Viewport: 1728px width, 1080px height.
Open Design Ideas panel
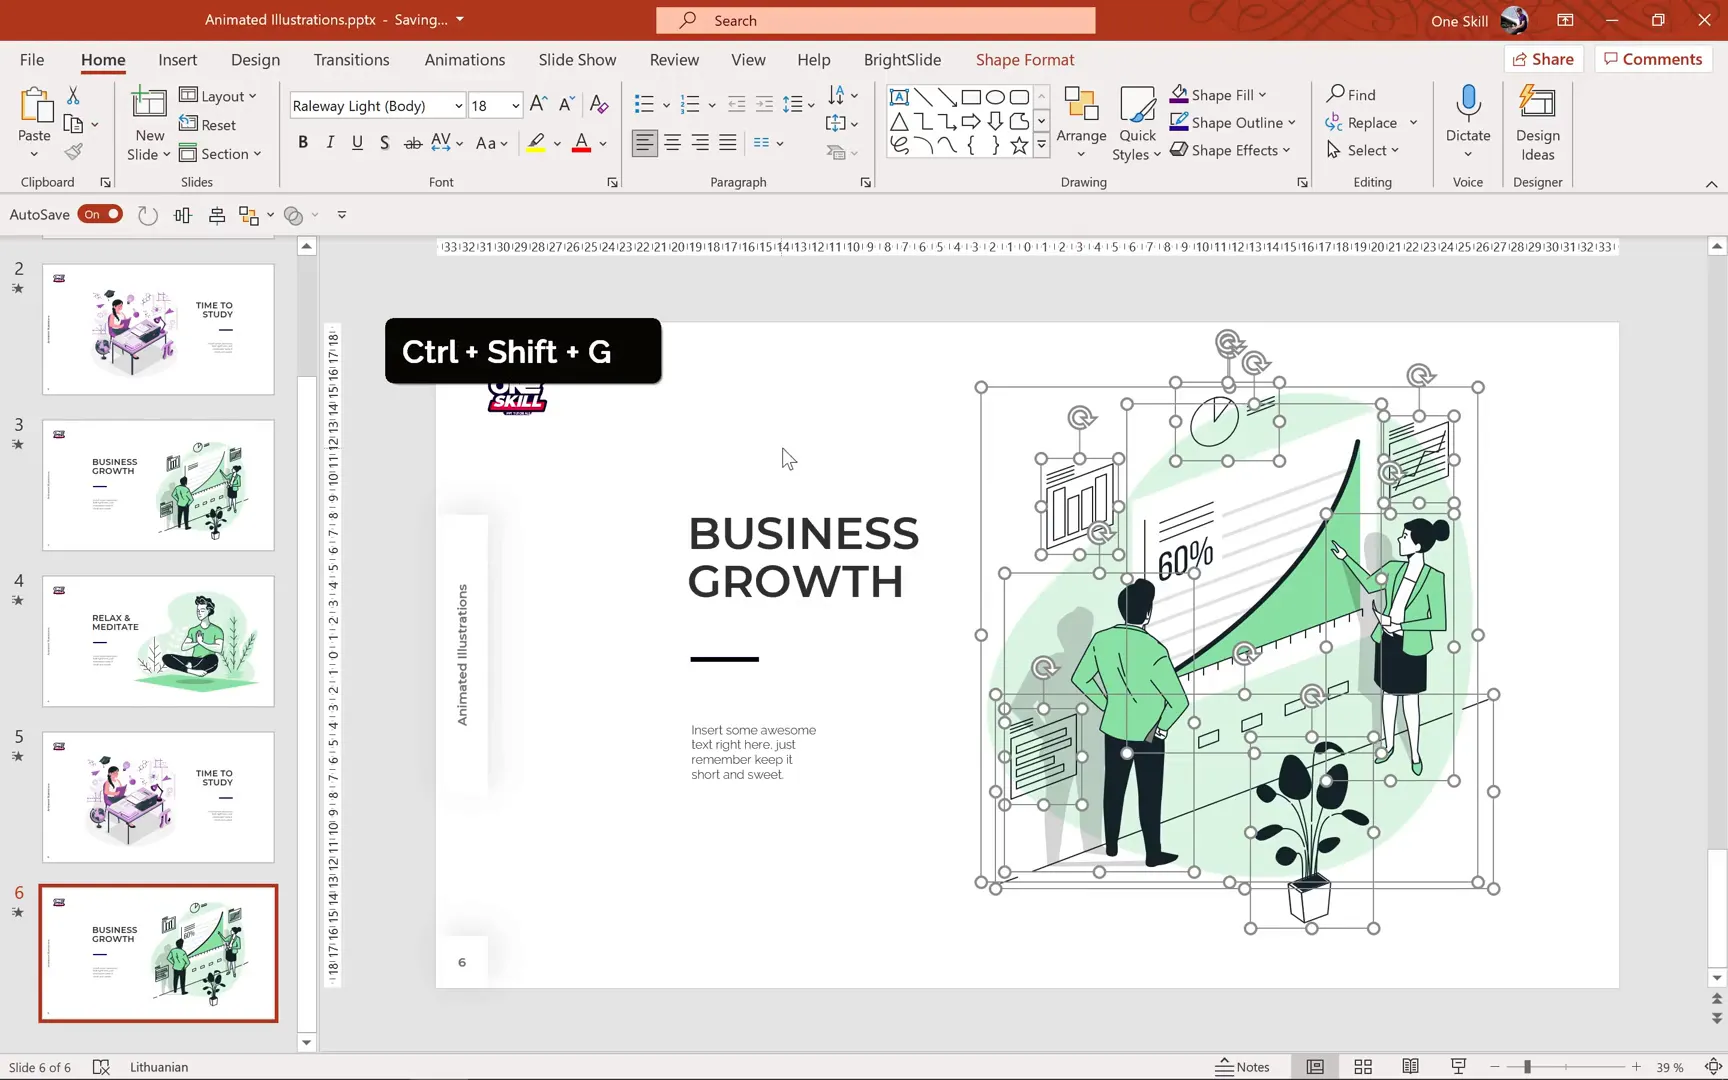pos(1537,122)
